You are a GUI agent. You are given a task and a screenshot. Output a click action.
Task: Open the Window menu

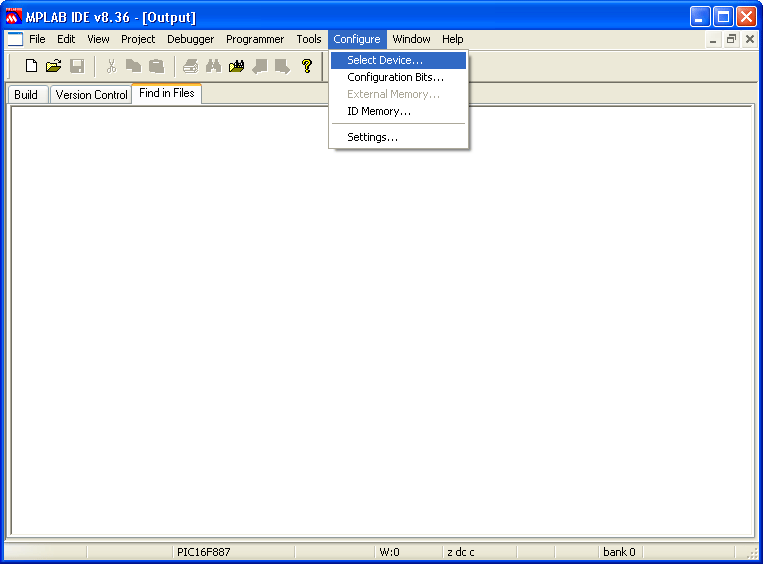pyautogui.click(x=411, y=39)
